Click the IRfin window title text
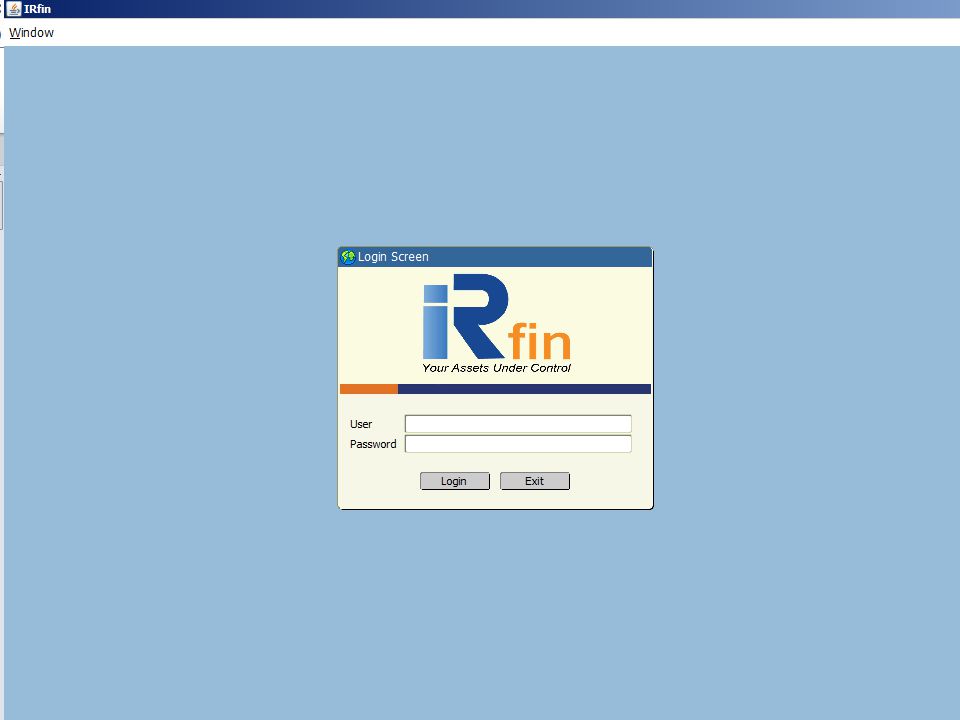 (37, 9)
